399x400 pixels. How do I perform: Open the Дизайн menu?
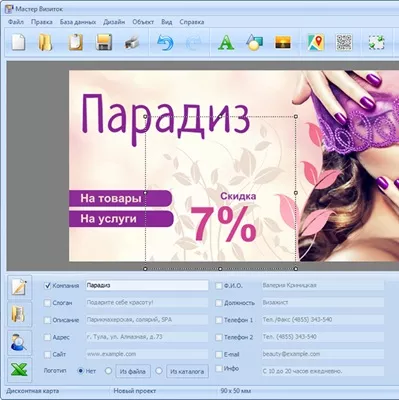click(114, 22)
